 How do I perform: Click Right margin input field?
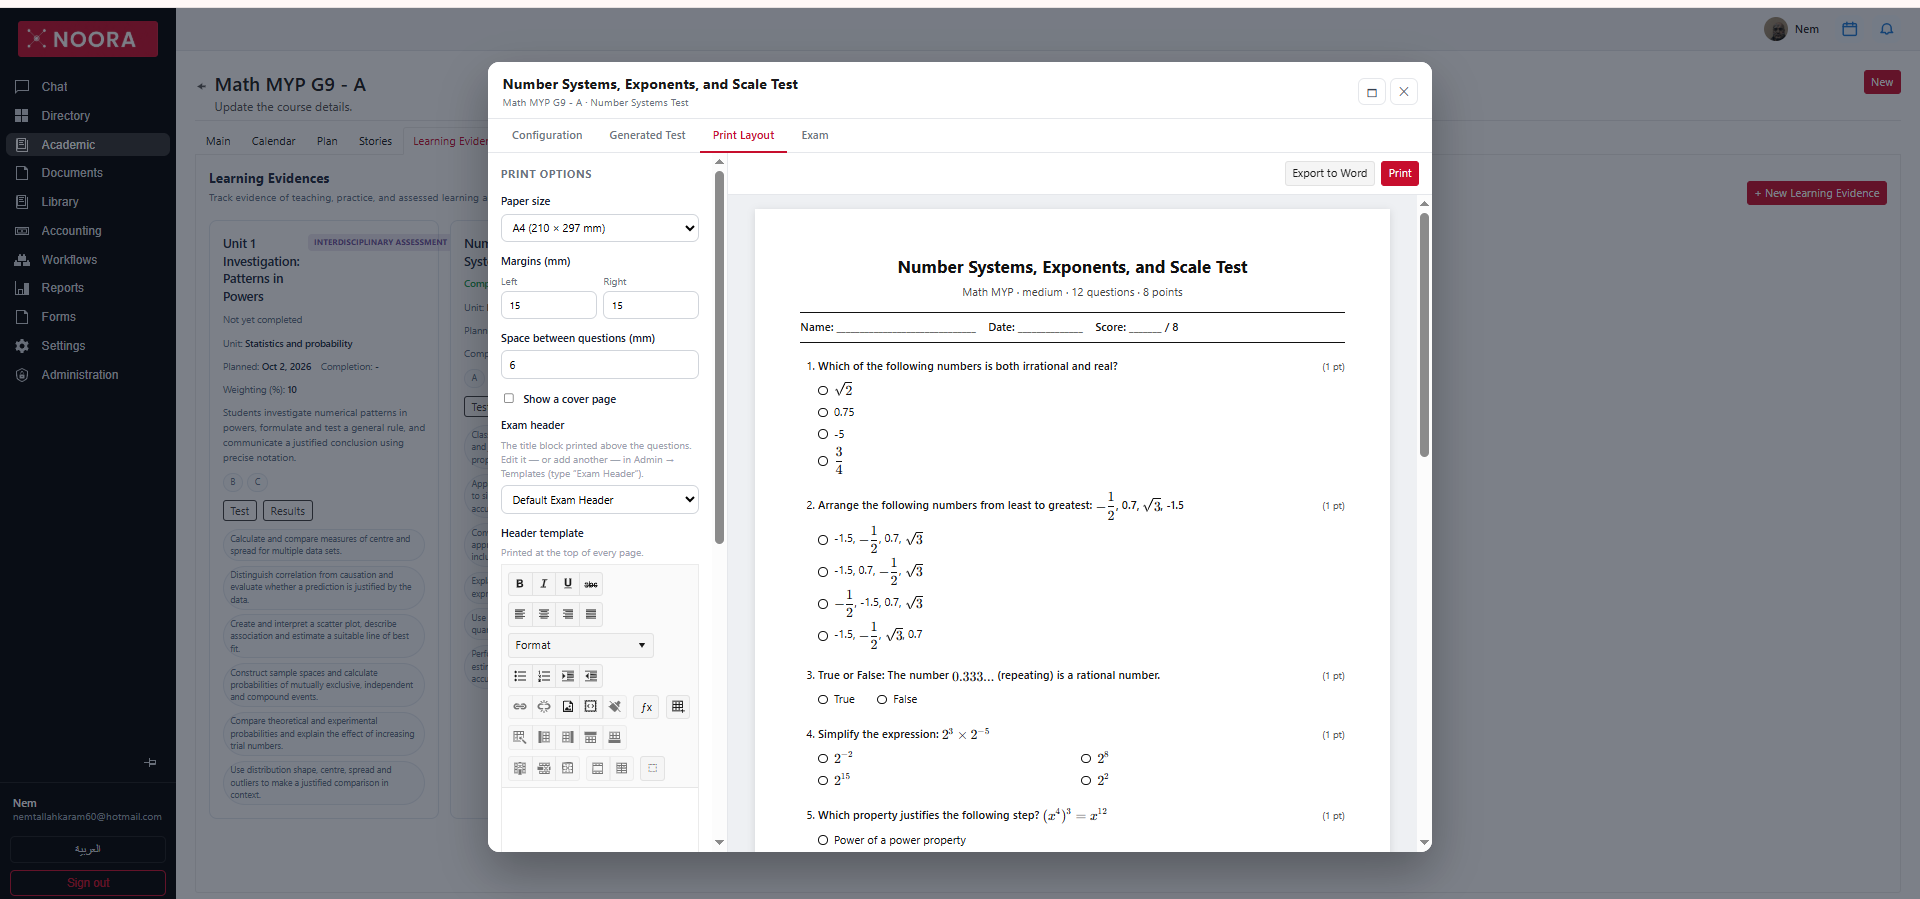[x=650, y=305]
